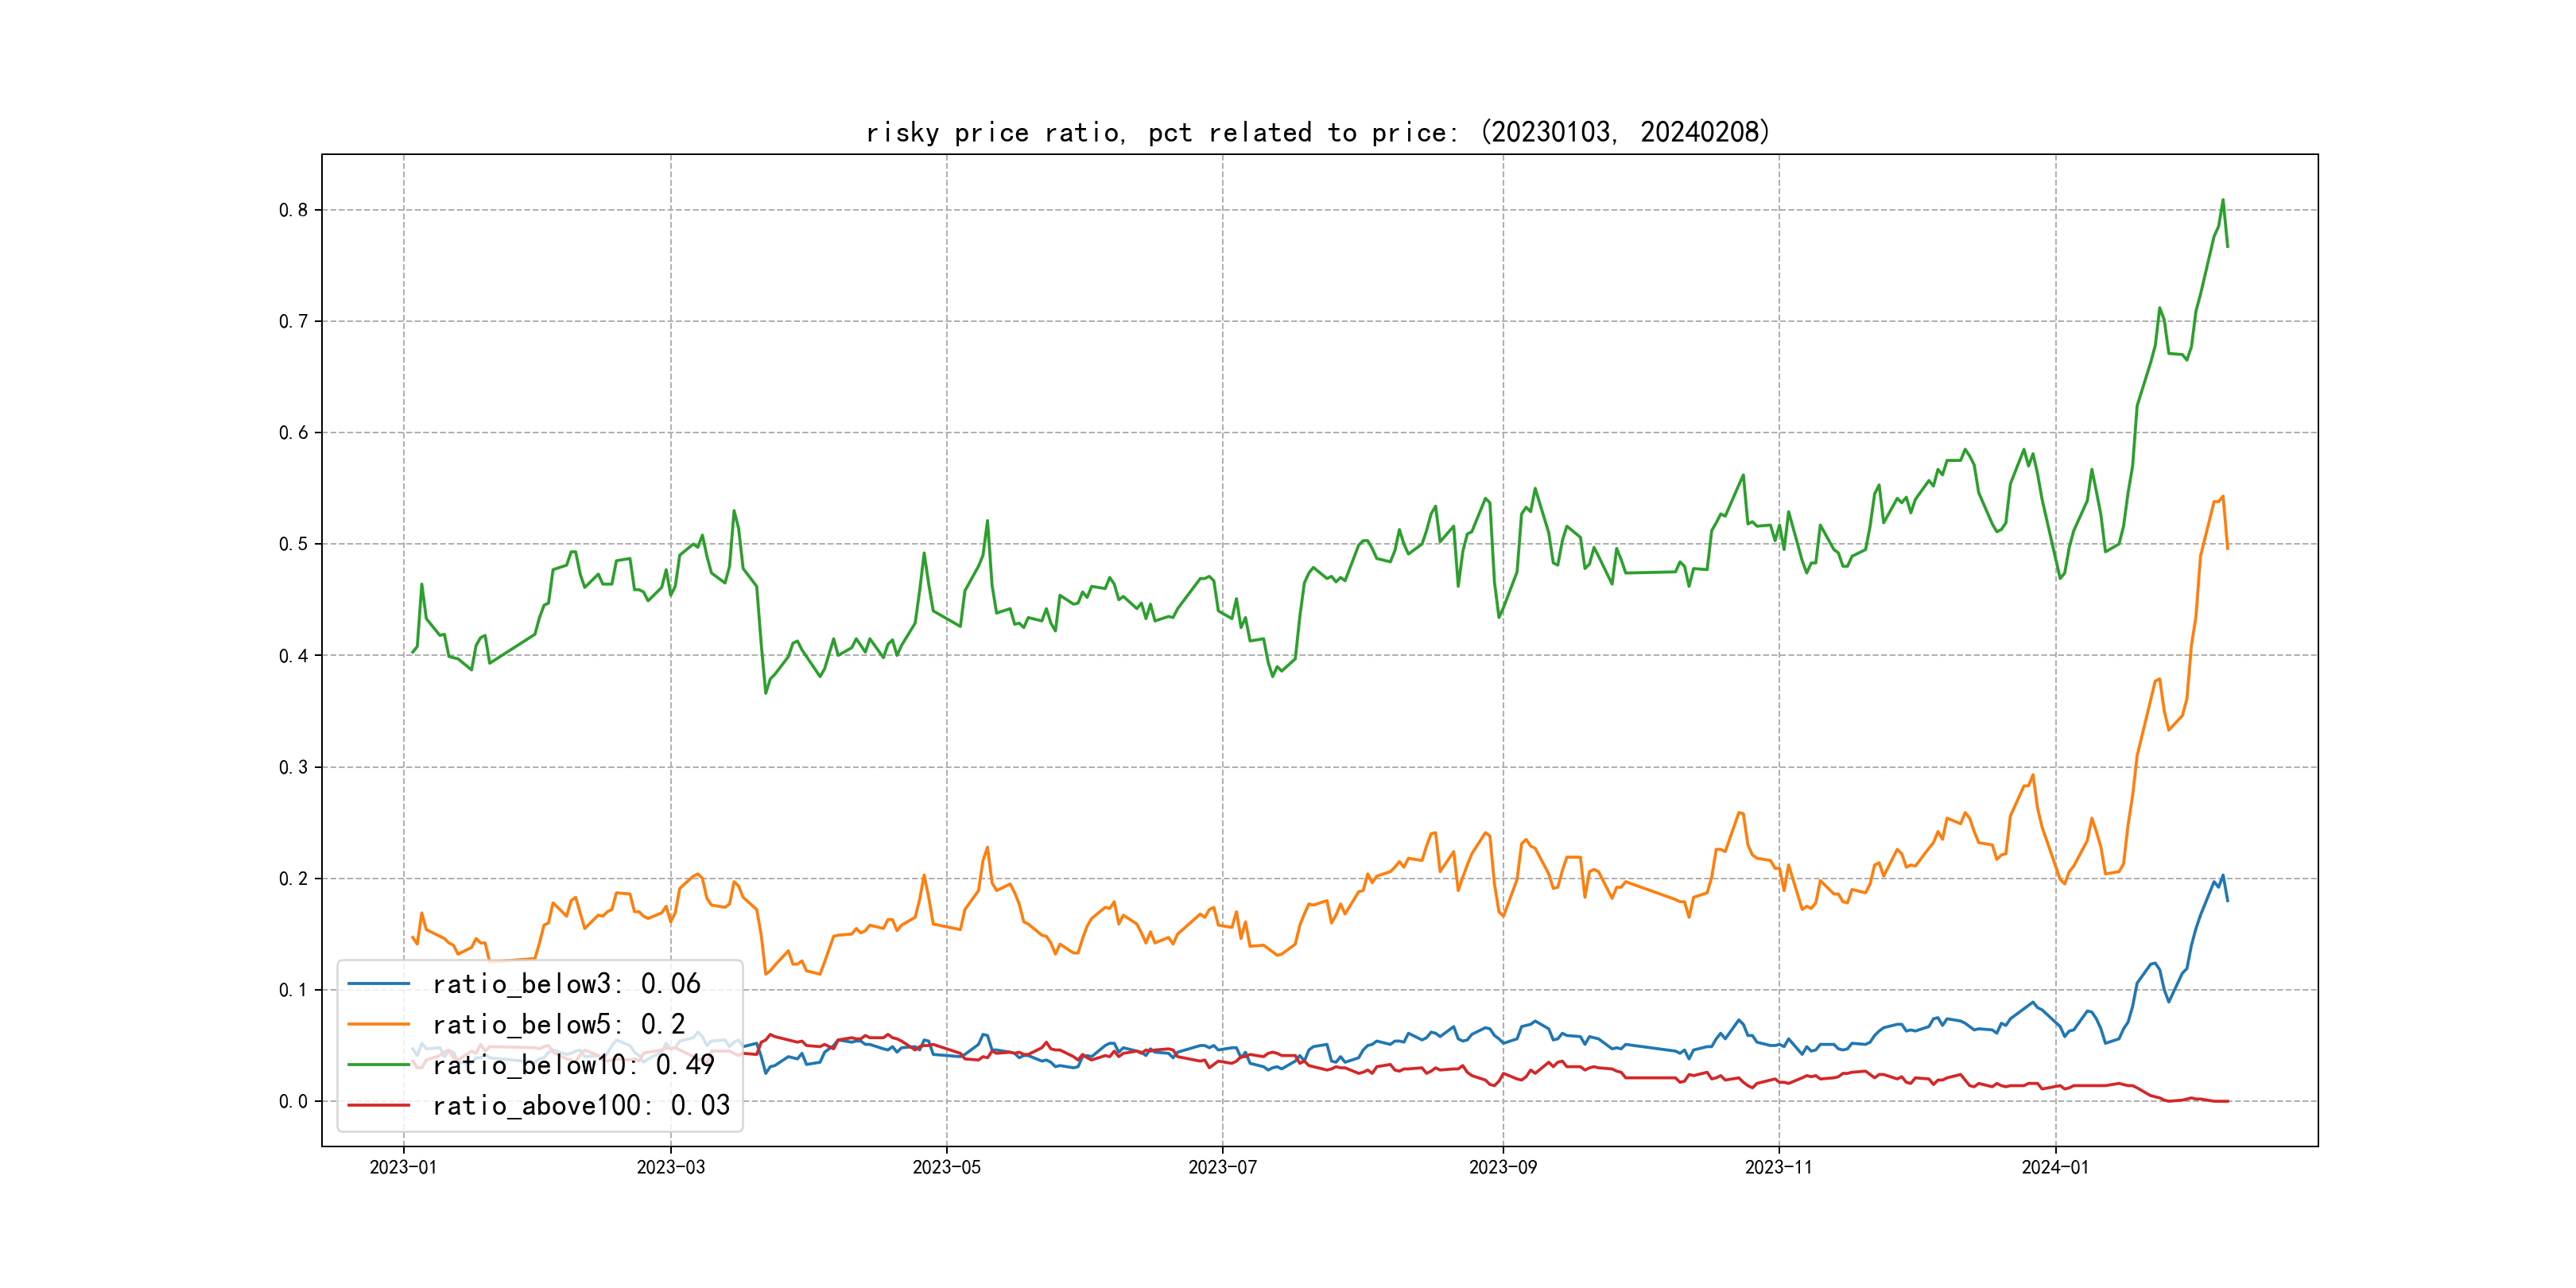Click the 0.5 y-axis tick label
This screenshot has height=1288, width=2576.
293,544
